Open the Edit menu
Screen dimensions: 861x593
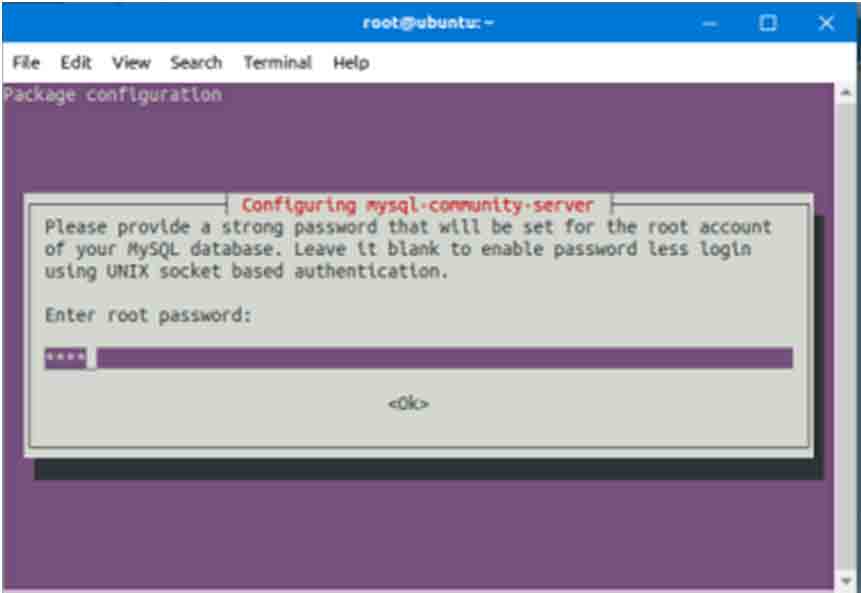76,63
